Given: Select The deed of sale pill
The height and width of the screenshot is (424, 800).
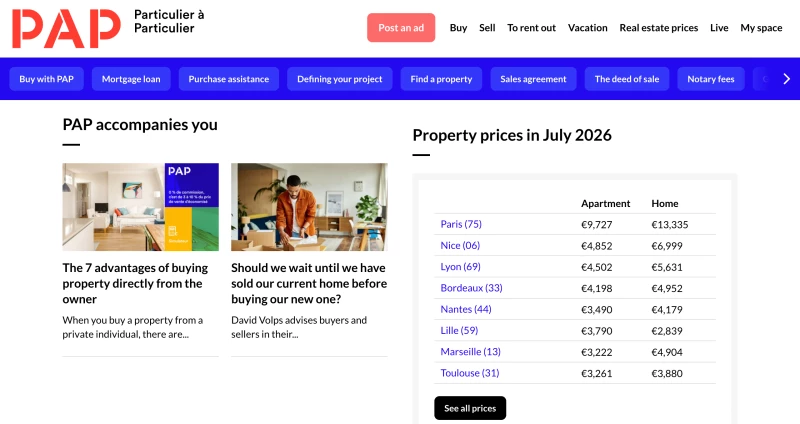Looking at the screenshot, I should (x=627, y=79).
